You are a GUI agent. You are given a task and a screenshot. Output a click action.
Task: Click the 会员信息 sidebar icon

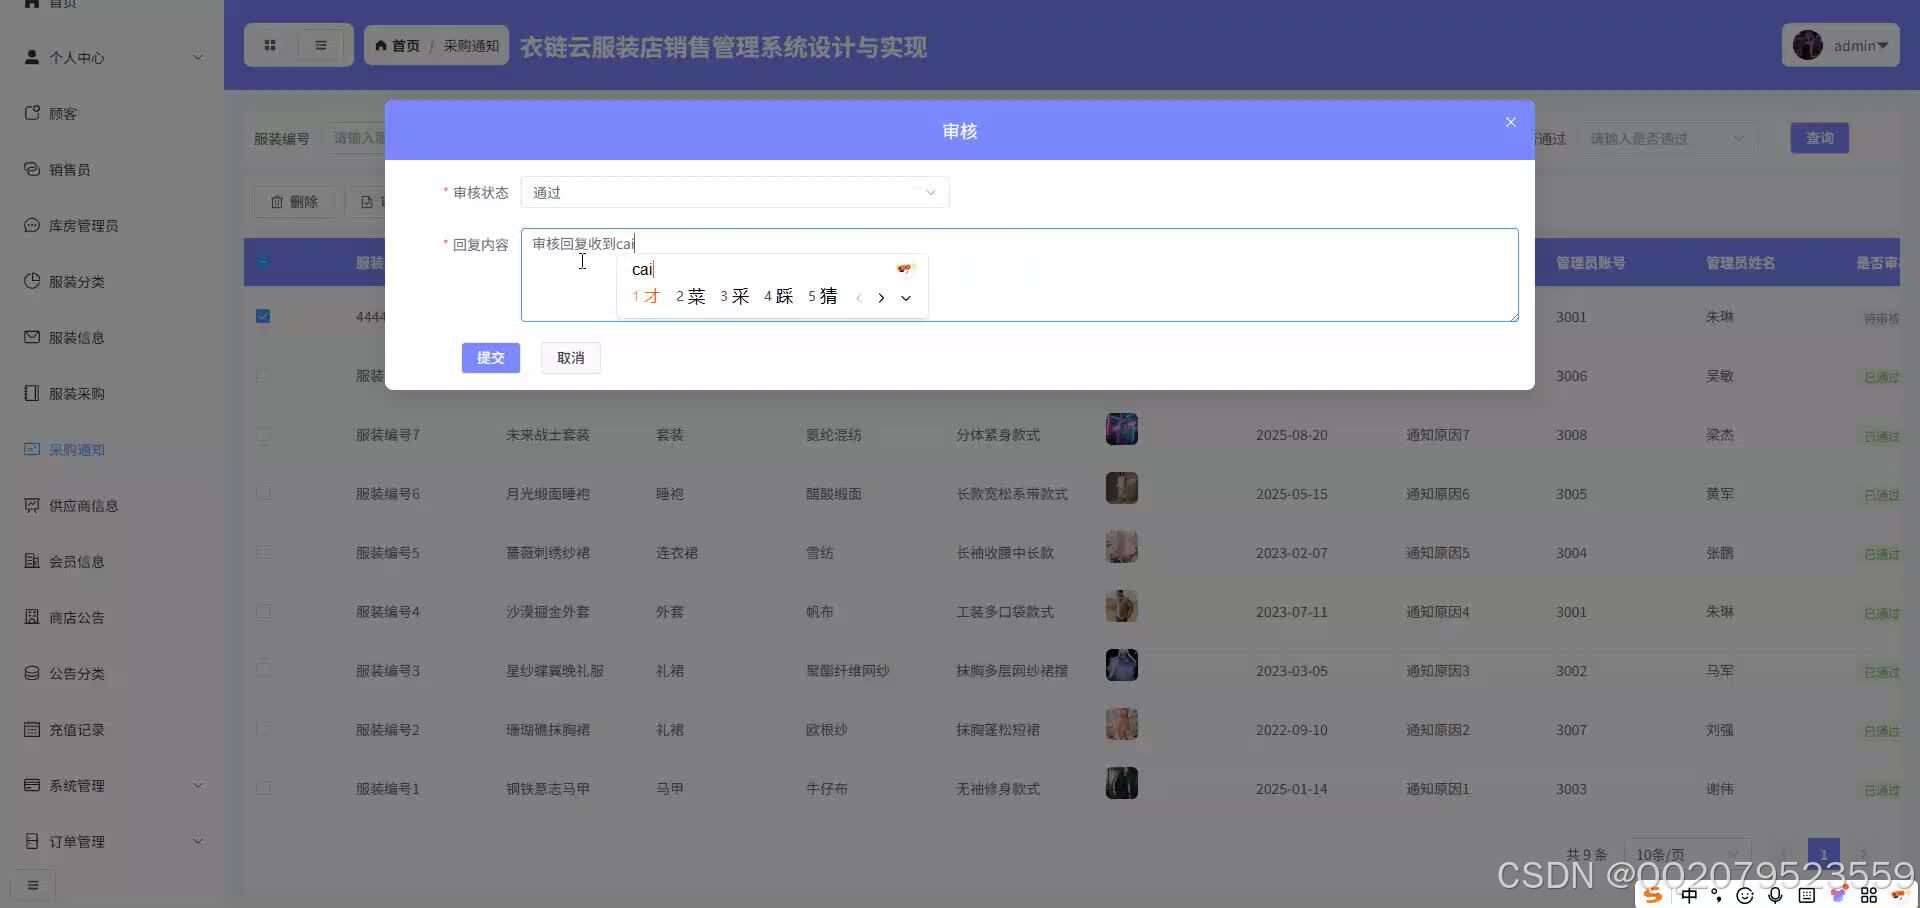point(32,561)
